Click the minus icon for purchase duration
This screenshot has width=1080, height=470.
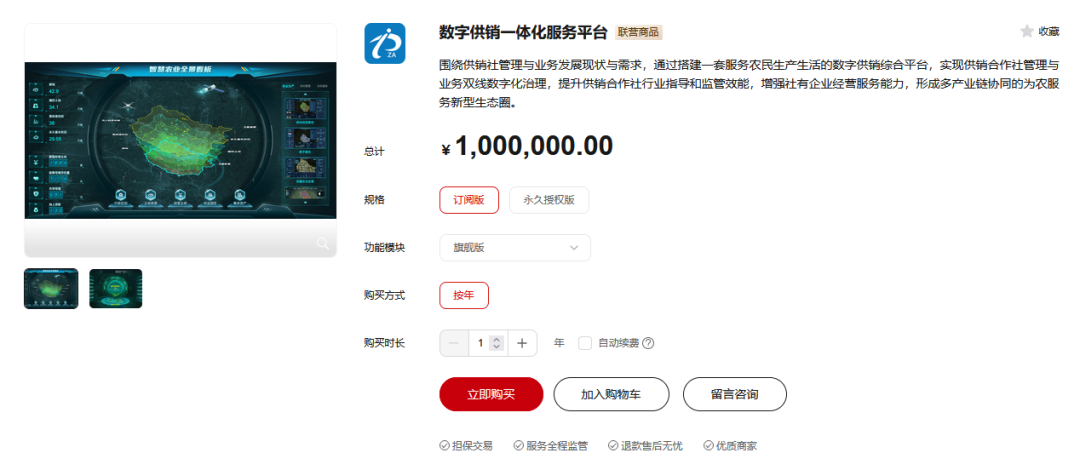(454, 343)
